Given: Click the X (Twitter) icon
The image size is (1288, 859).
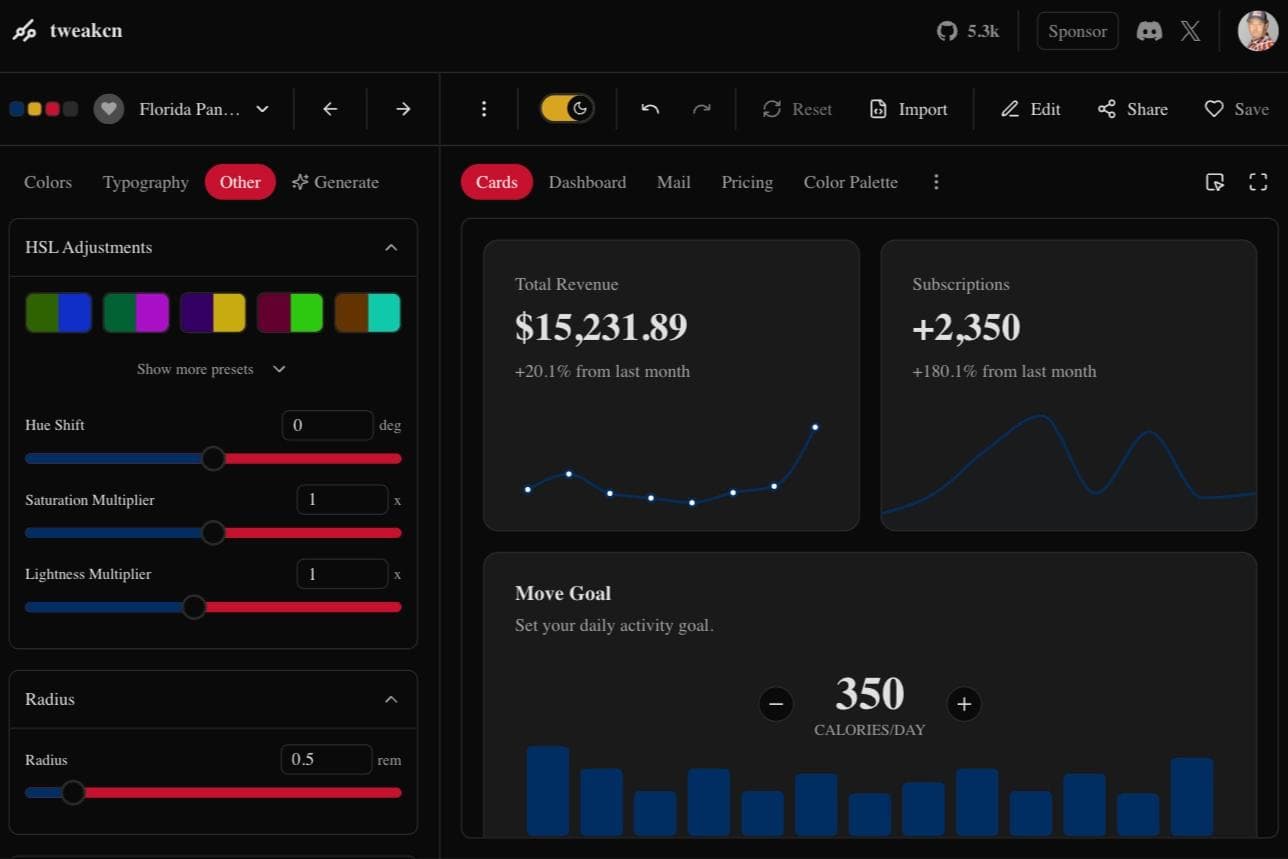Looking at the screenshot, I should pos(1190,31).
